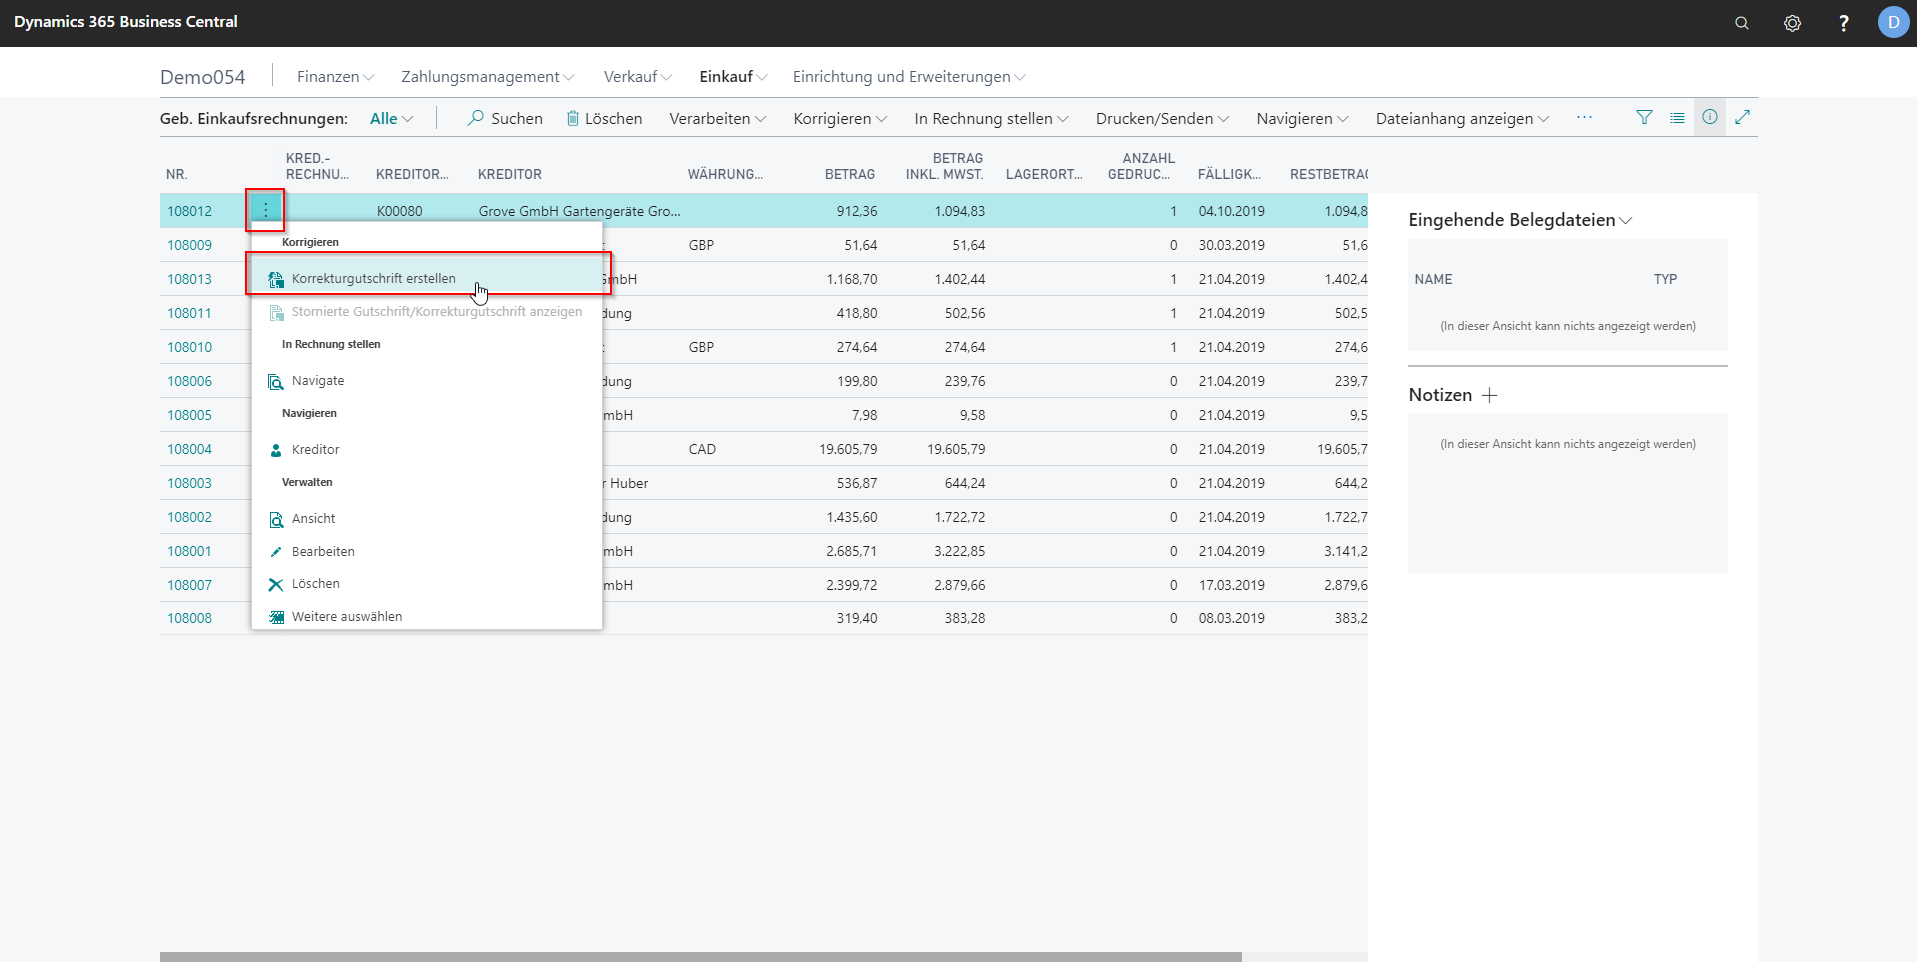Open the Drucken/Senden dropdown

point(1162,118)
